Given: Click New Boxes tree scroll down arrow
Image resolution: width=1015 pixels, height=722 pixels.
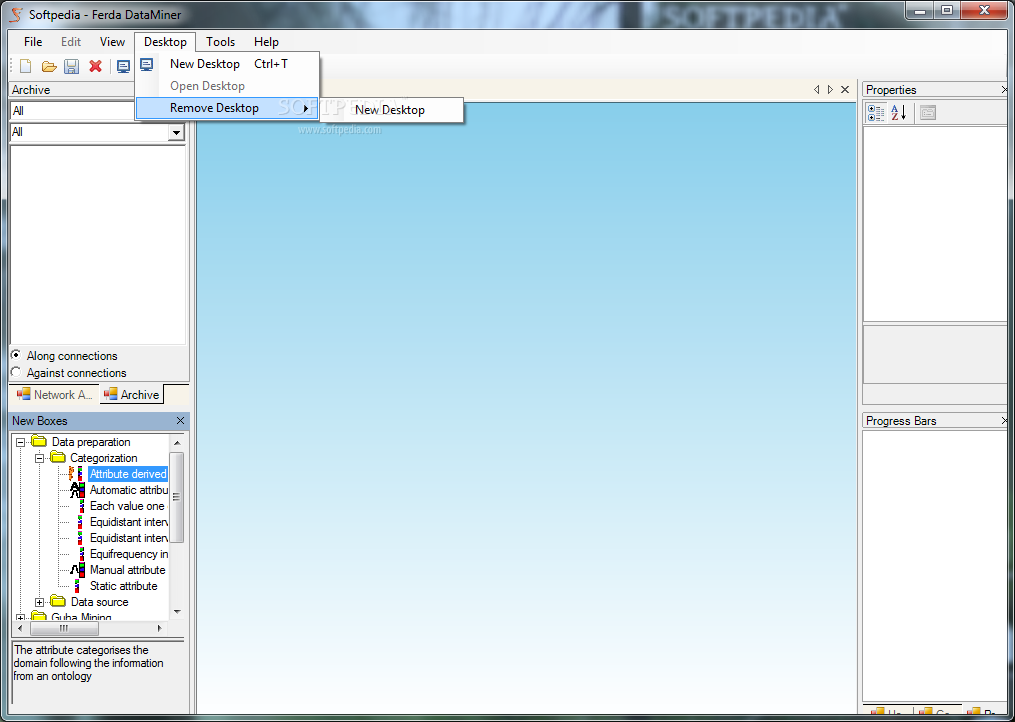Looking at the screenshot, I should [x=177, y=612].
